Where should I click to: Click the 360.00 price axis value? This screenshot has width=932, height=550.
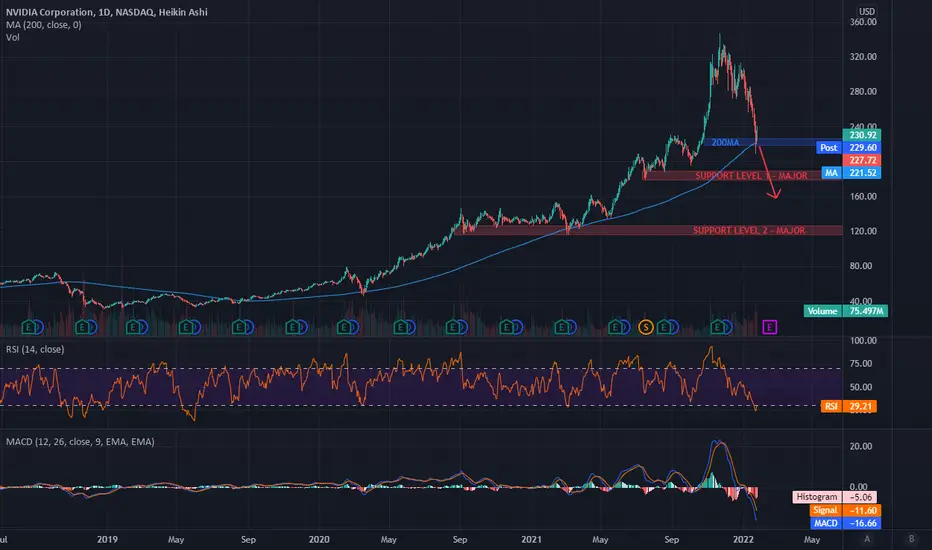point(863,22)
